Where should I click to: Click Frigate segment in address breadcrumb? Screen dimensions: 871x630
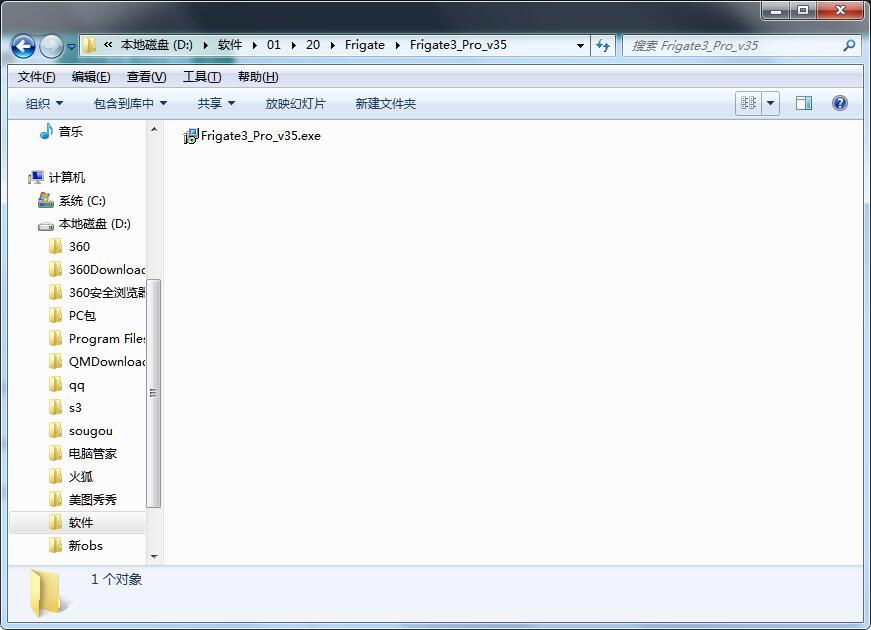point(364,45)
